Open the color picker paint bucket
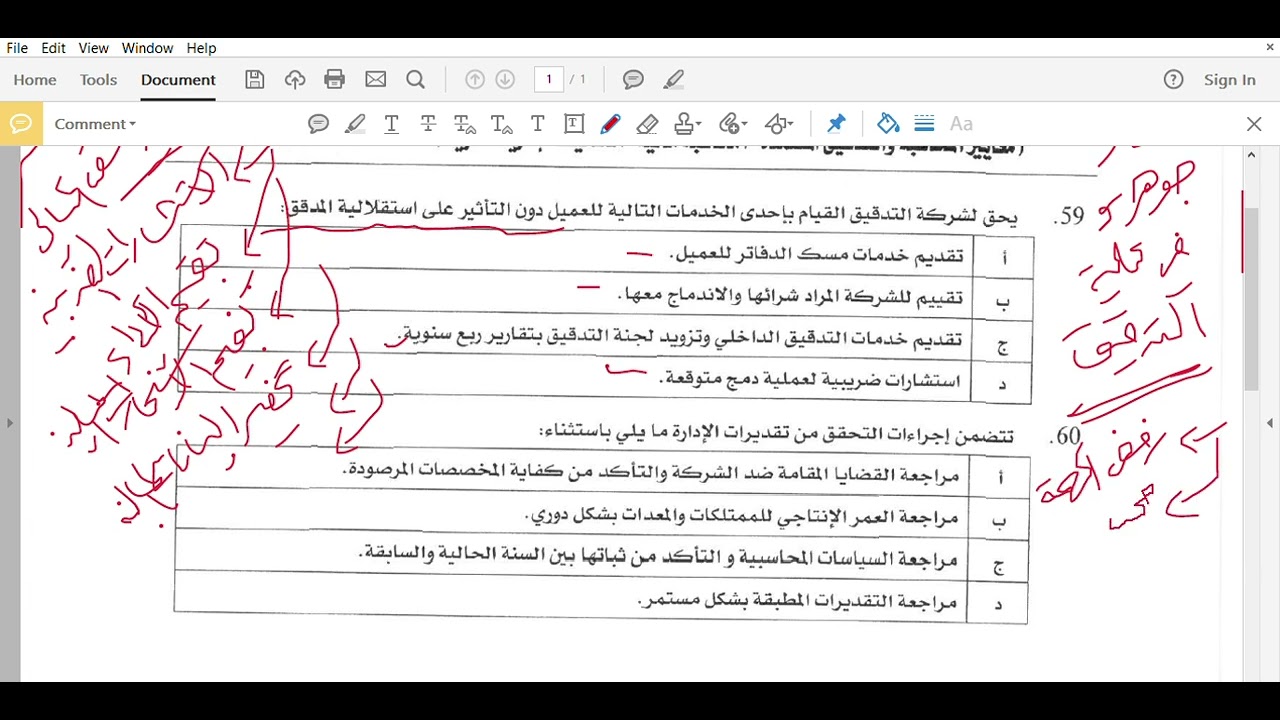The width and height of the screenshot is (1280, 720). coord(888,124)
